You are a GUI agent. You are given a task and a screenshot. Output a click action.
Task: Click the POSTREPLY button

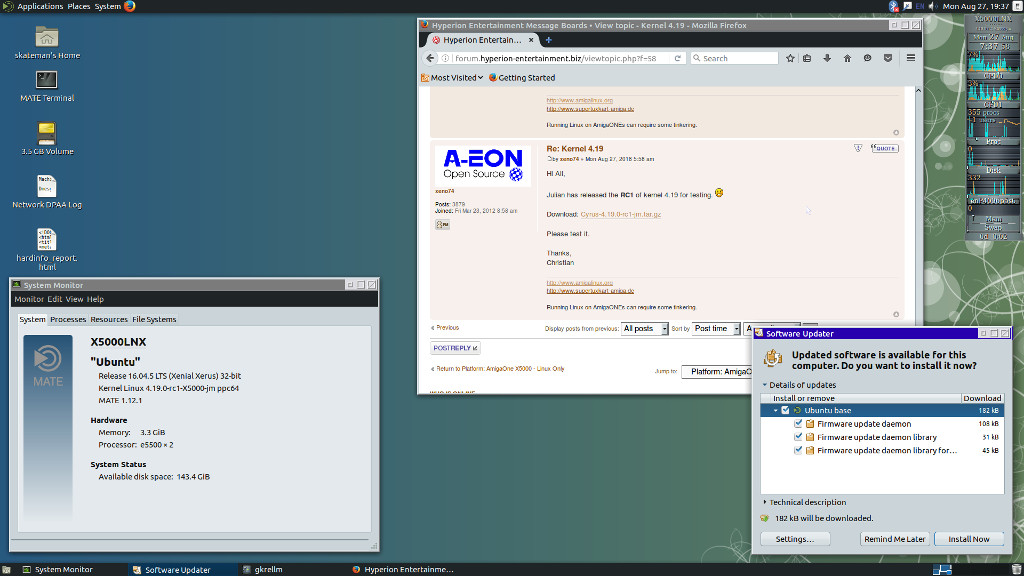pyautogui.click(x=455, y=348)
